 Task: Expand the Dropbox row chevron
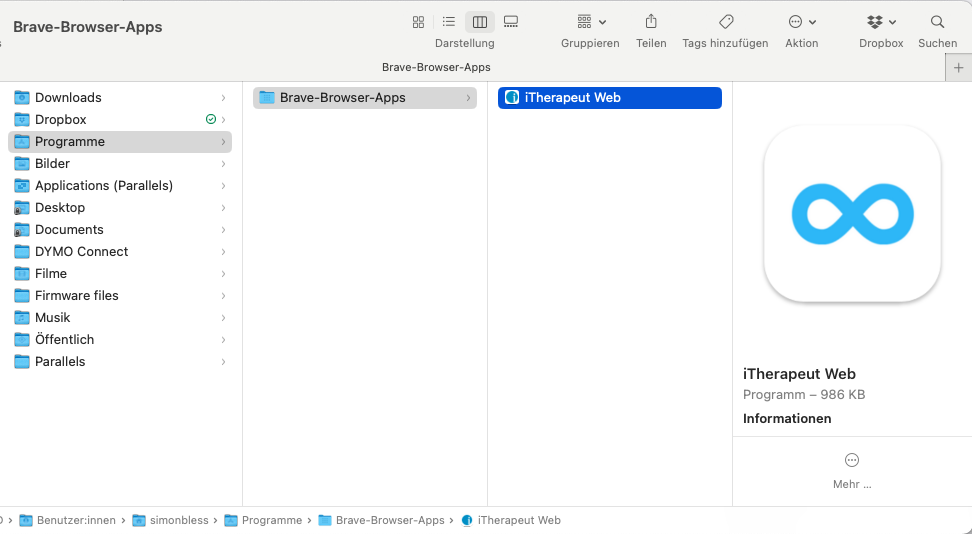click(x=223, y=120)
